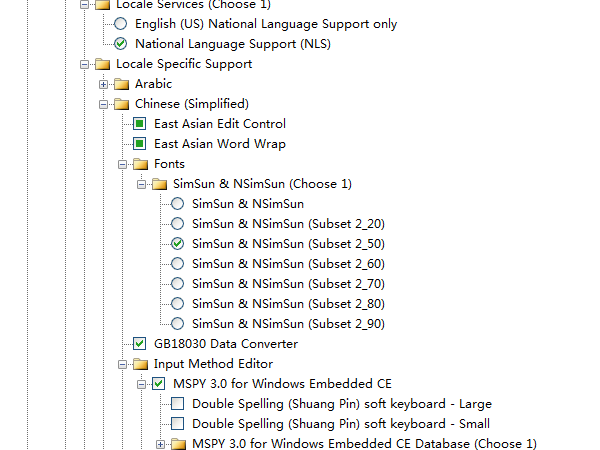Toggle the East Asian Edit Control green box
This screenshot has width=600, height=450.
140,124
